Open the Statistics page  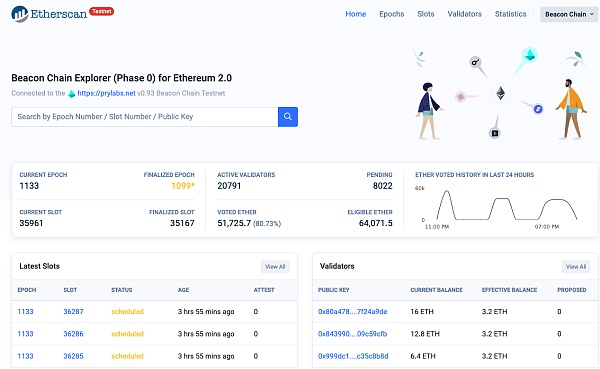coord(510,14)
